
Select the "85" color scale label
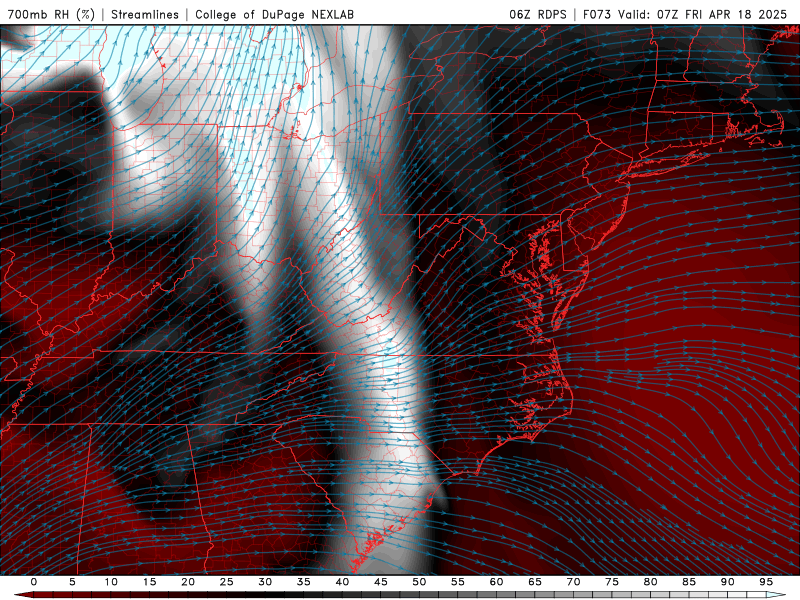point(689,582)
